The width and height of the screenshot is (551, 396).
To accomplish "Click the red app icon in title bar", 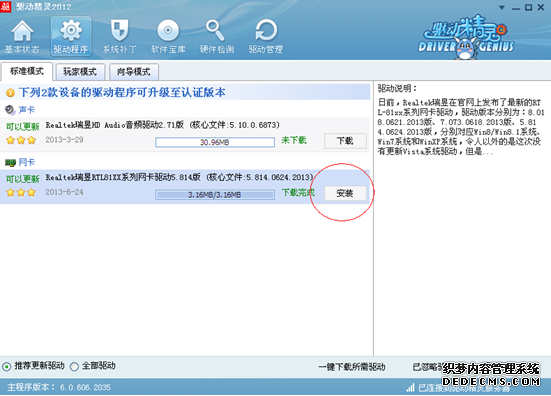I will click(x=6, y=6).
